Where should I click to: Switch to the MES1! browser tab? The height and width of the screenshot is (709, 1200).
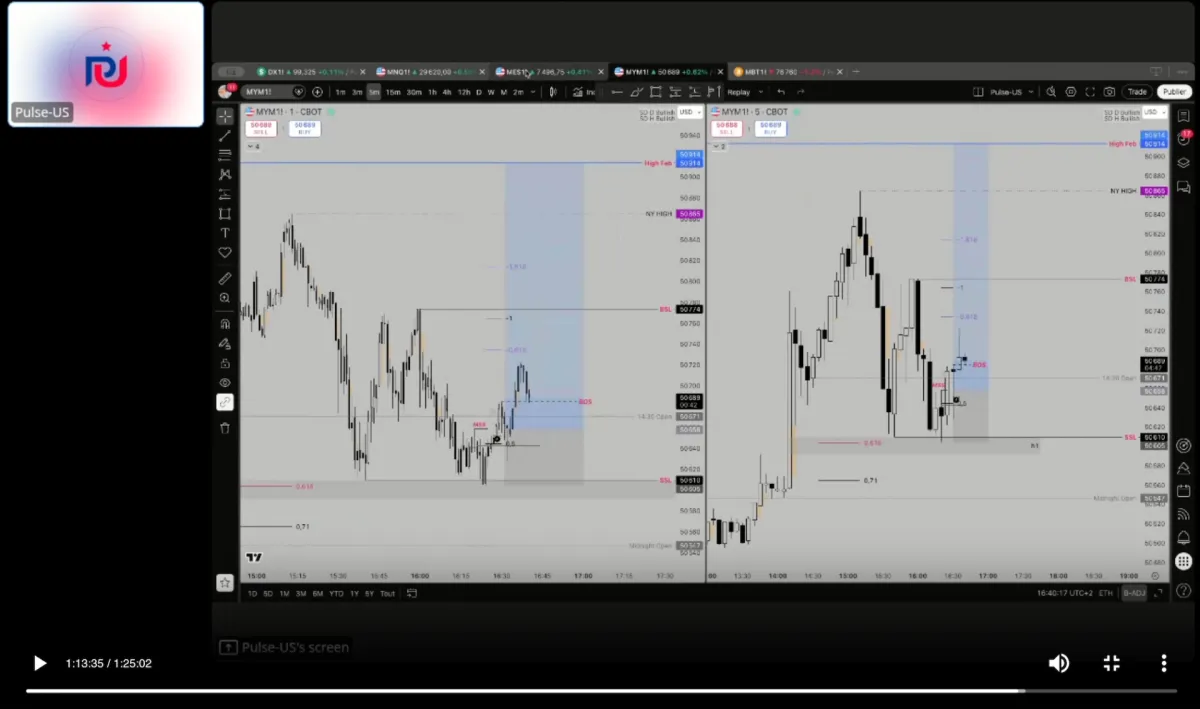(x=549, y=72)
